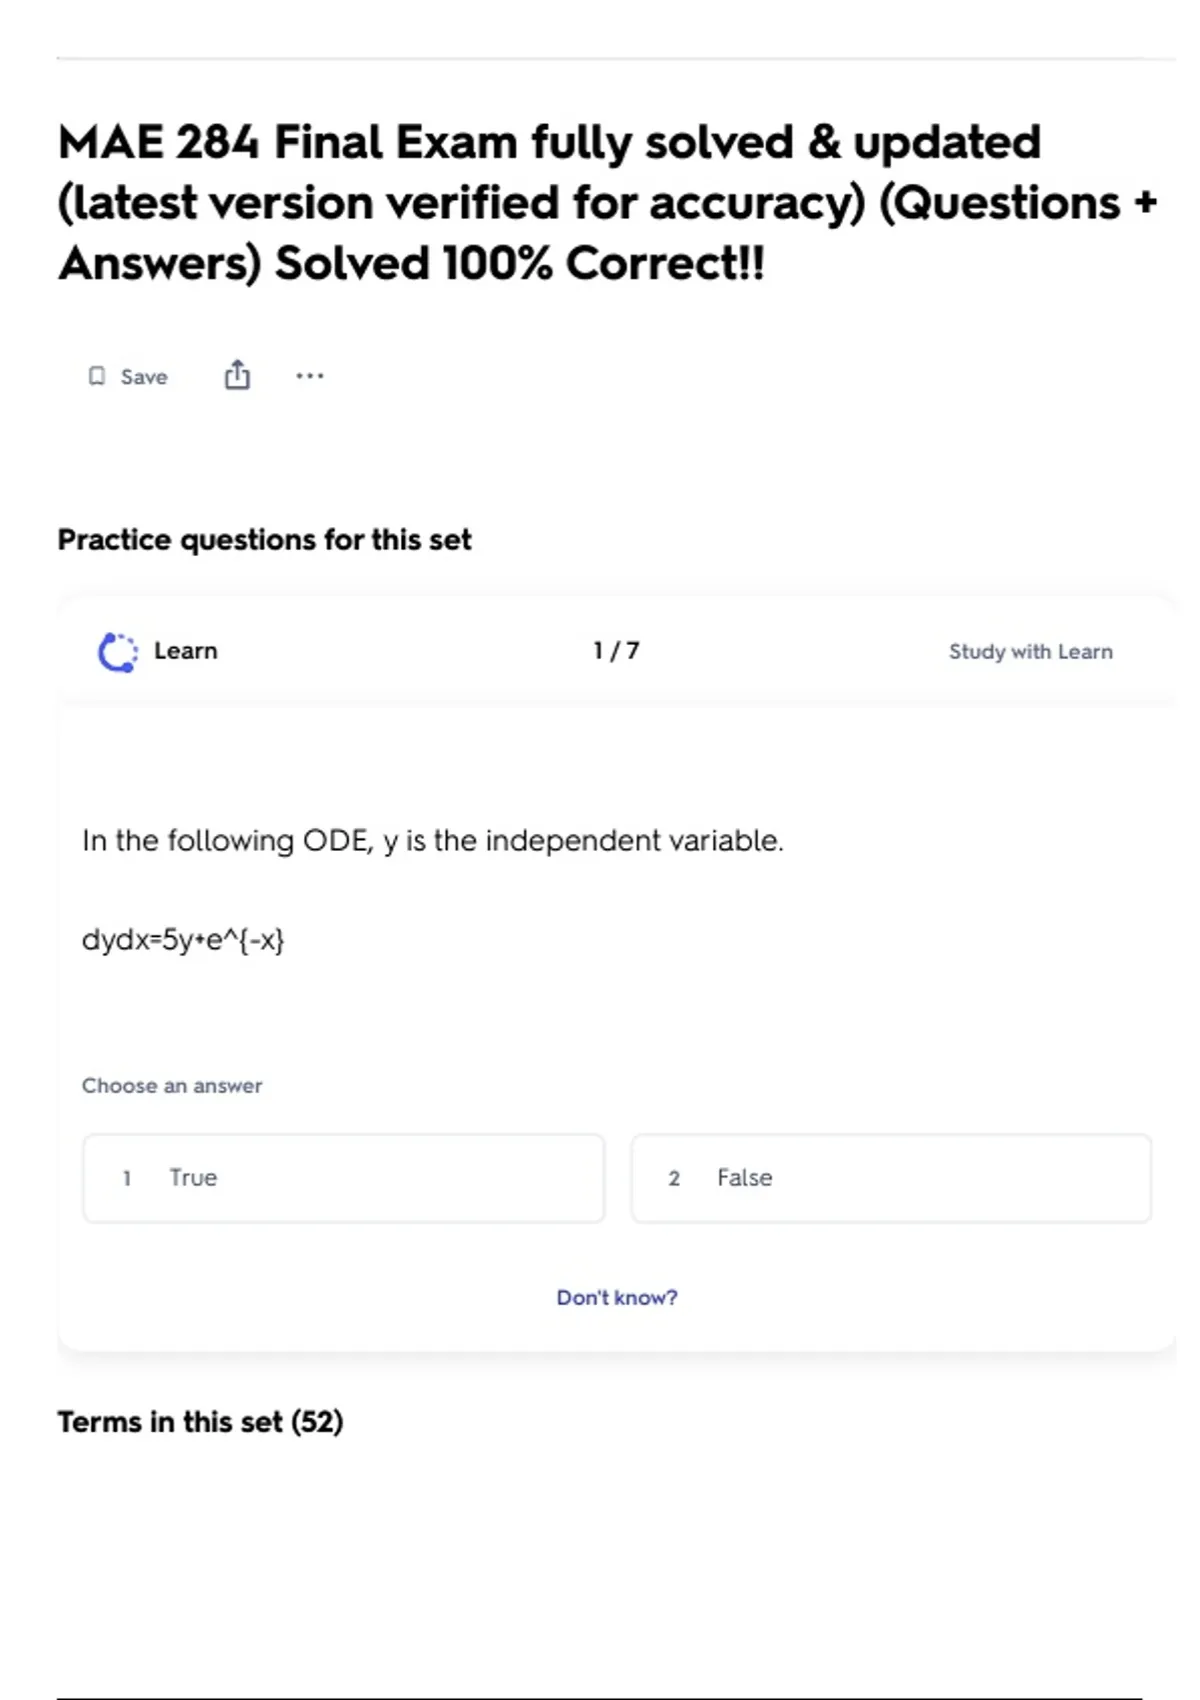Click the divider line at the page bottom
This screenshot has height=1700, width=1200.
[600, 1698]
